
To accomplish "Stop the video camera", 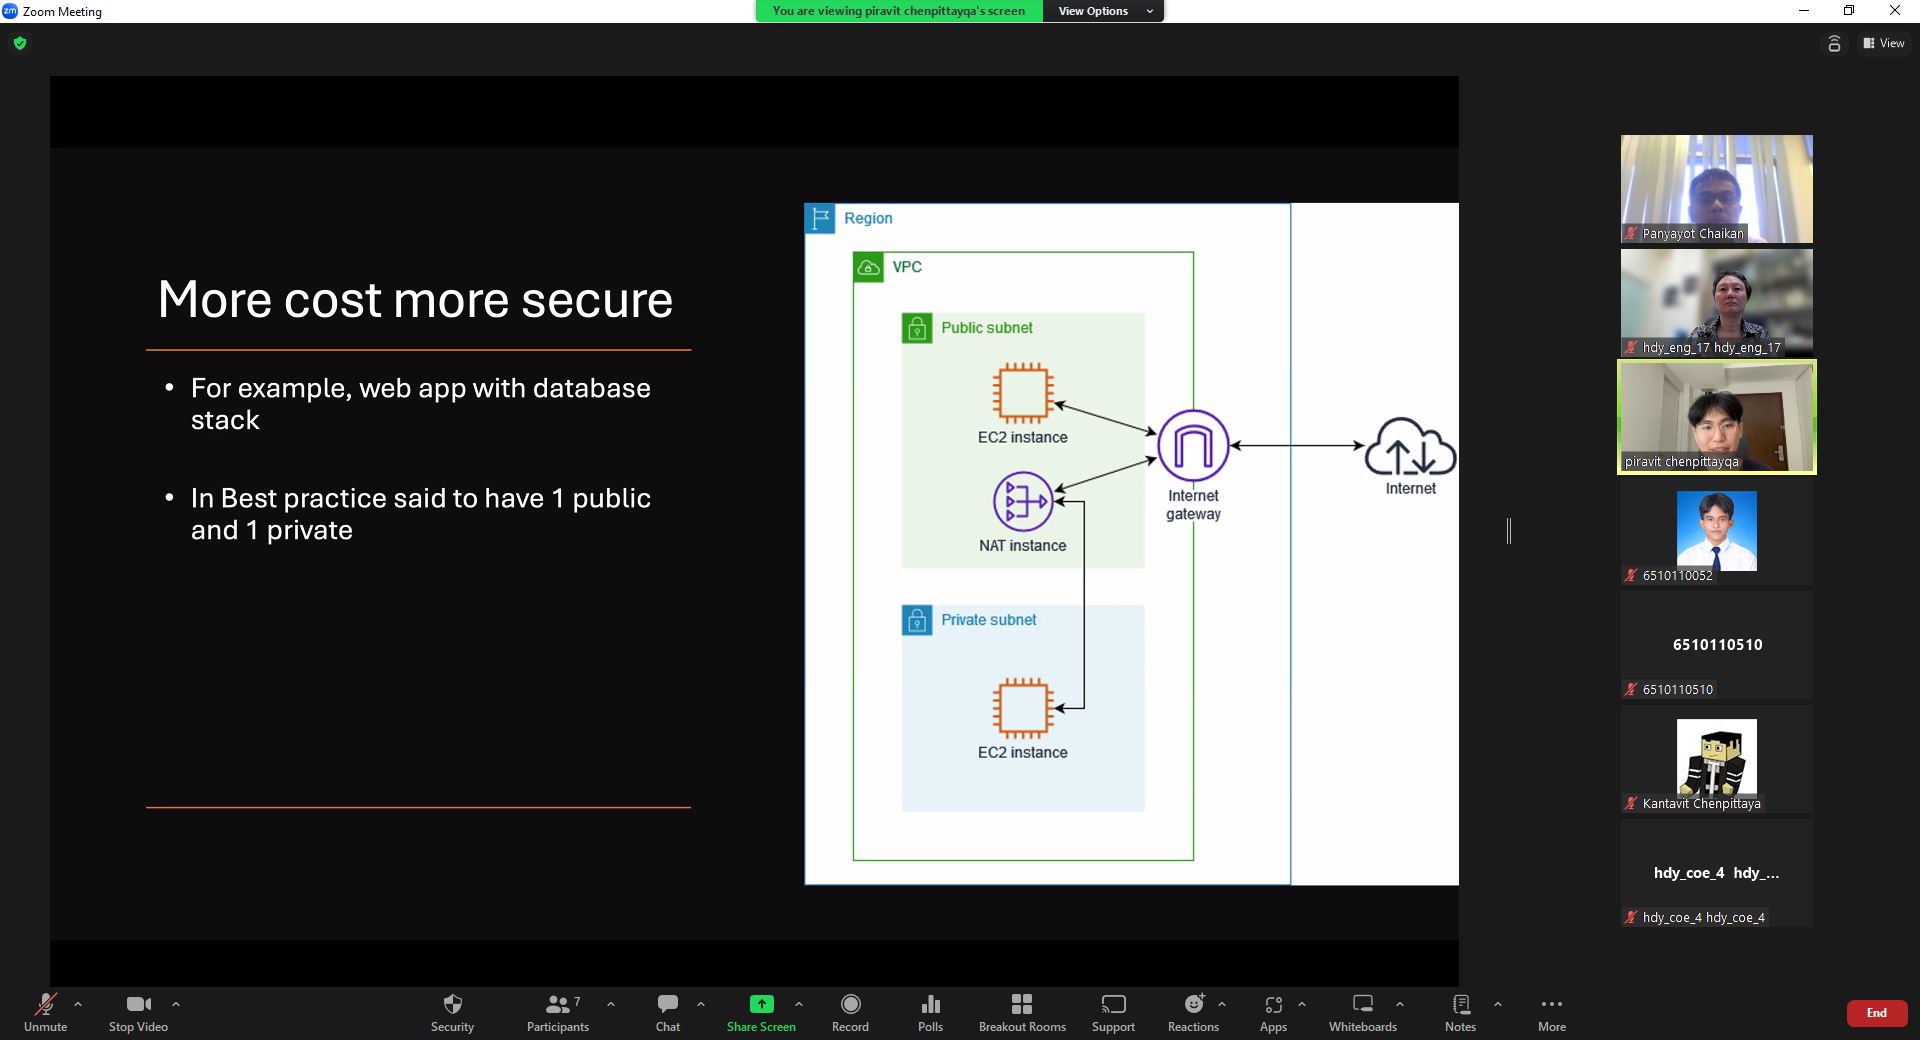I will click(138, 1012).
